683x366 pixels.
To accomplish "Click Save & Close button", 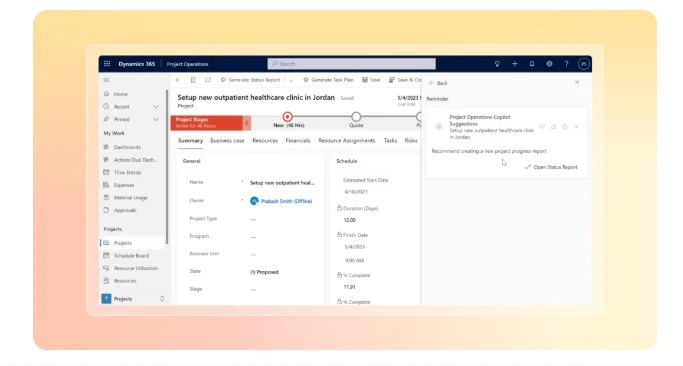I will (405, 80).
